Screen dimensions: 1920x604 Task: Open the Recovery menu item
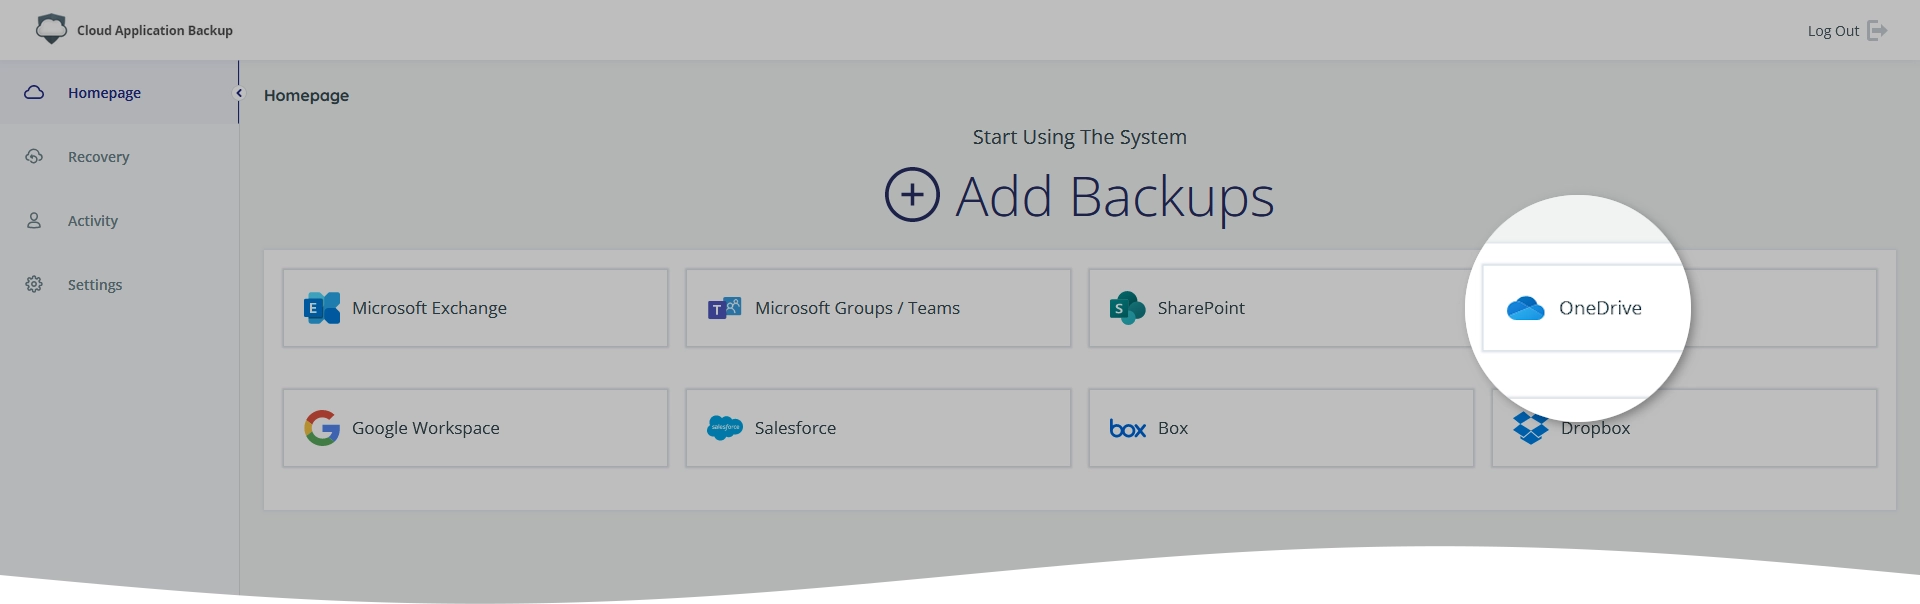tap(119, 156)
